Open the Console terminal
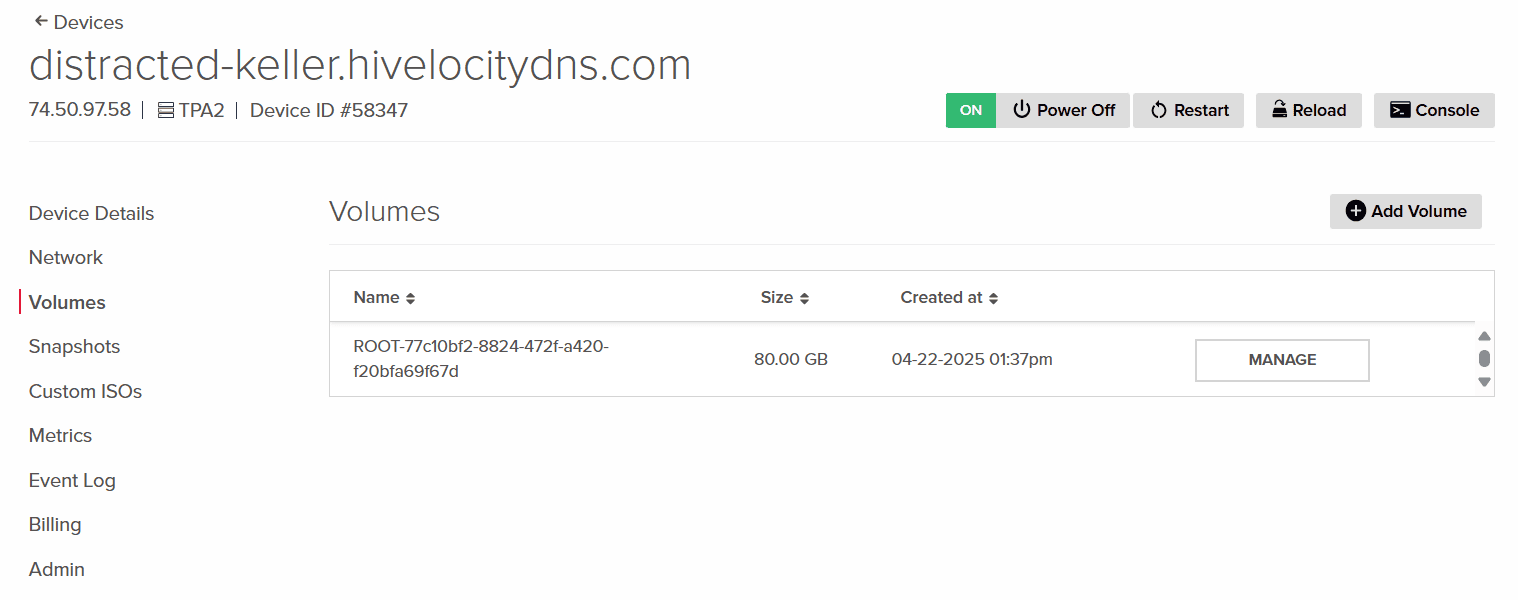 pyautogui.click(x=1434, y=110)
